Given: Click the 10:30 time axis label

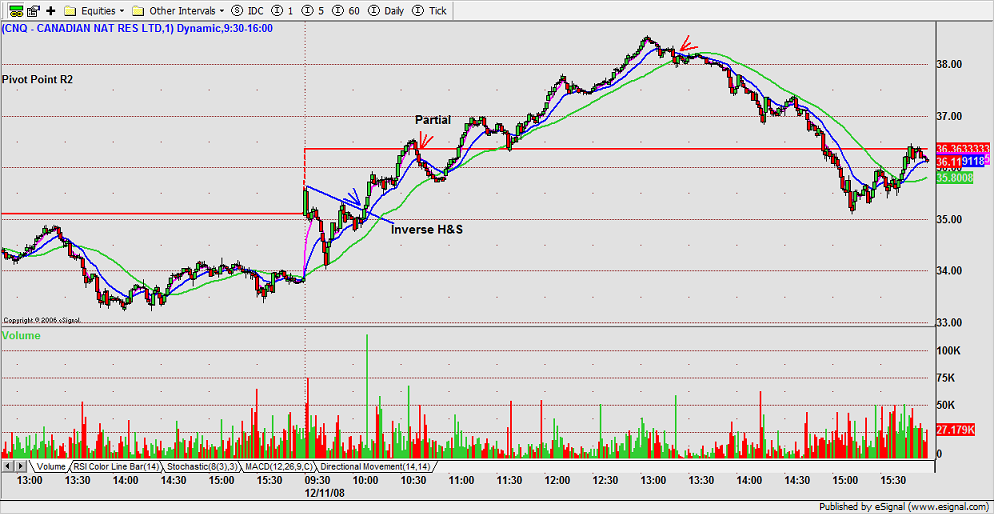Looking at the screenshot, I should tap(413, 480).
